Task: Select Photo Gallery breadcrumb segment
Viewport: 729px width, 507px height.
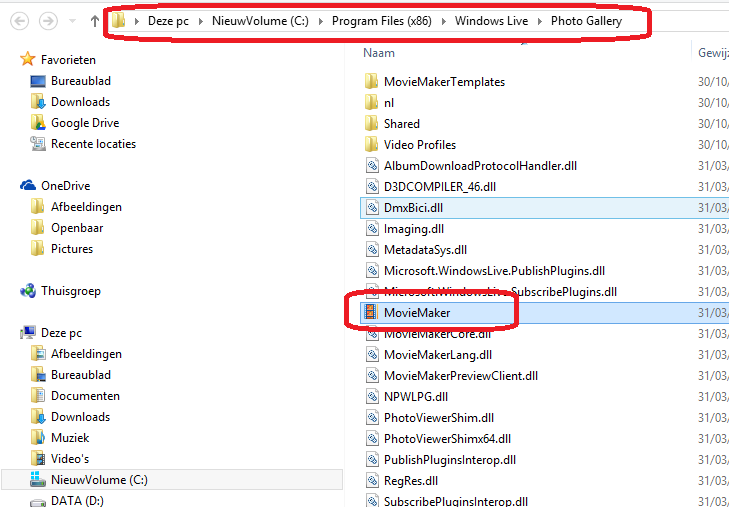Action: [x=586, y=21]
